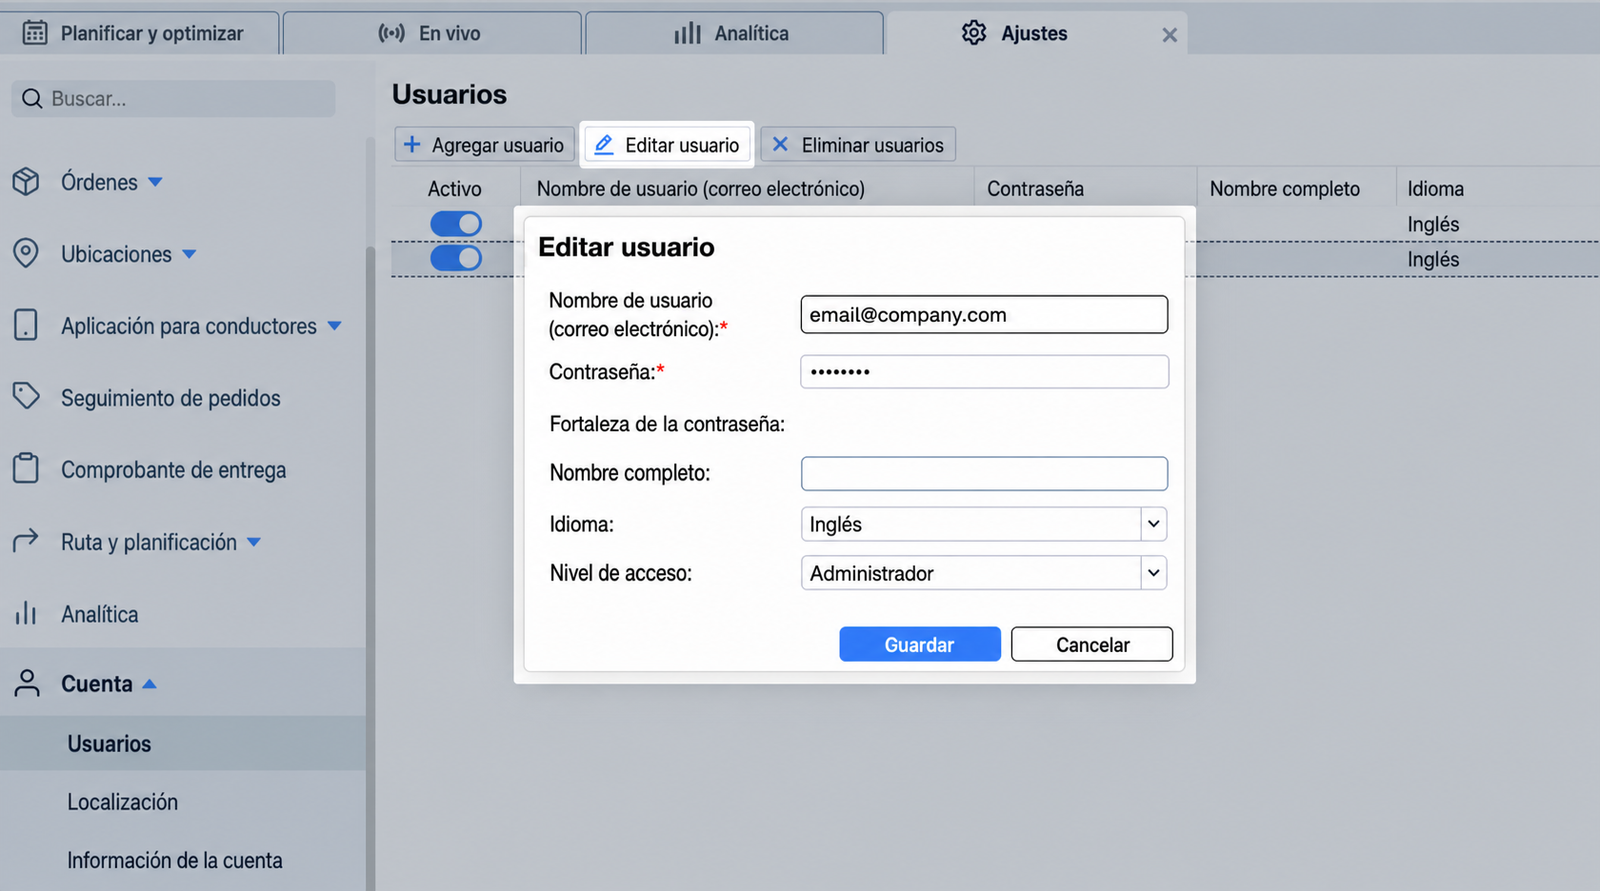This screenshot has height=891, width=1600.
Task: Click the Contraseña password field
Action: 984,371
